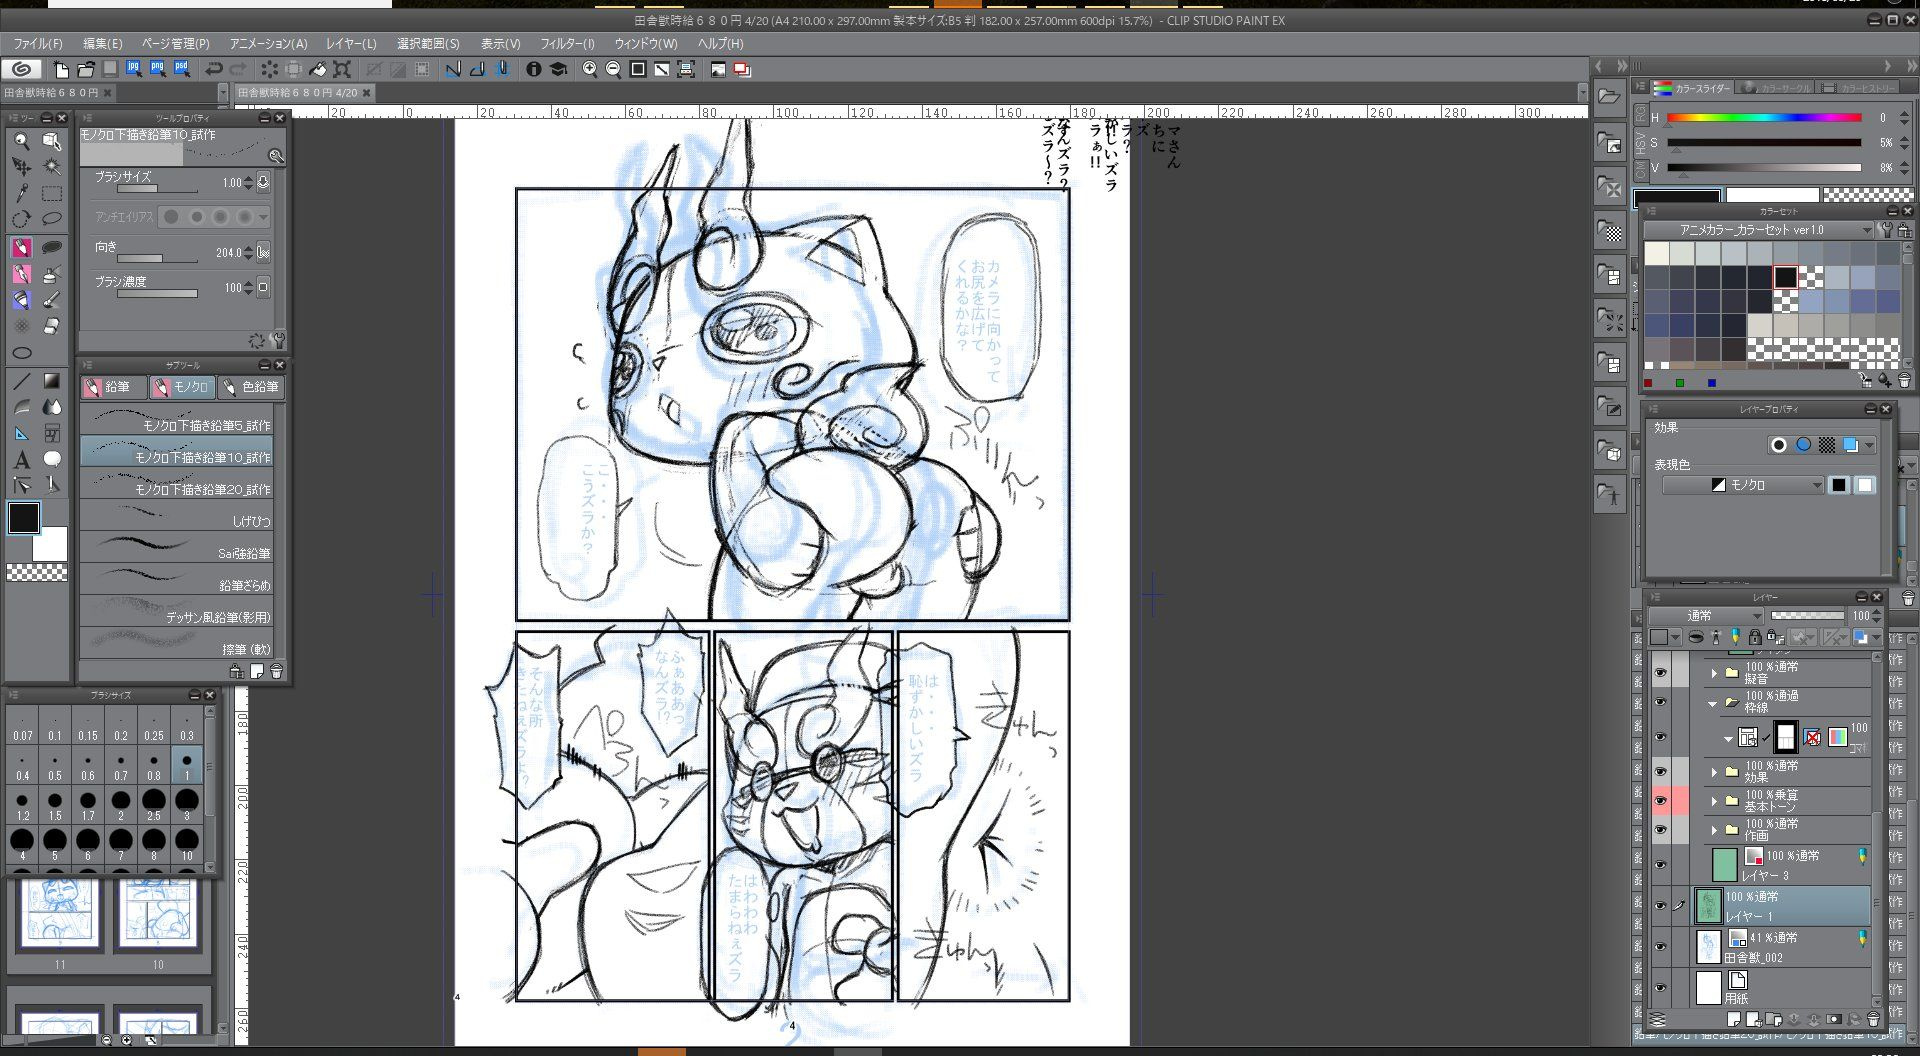Click the delete layer trash icon
Viewport: 1920px width, 1056px height.
click(1873, 1020)
